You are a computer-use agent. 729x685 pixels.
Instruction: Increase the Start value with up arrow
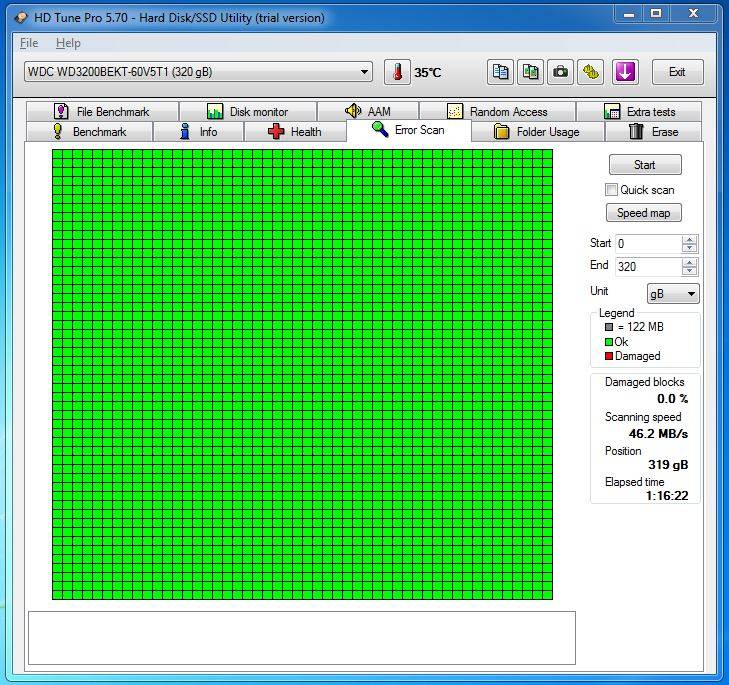(689, 239)
